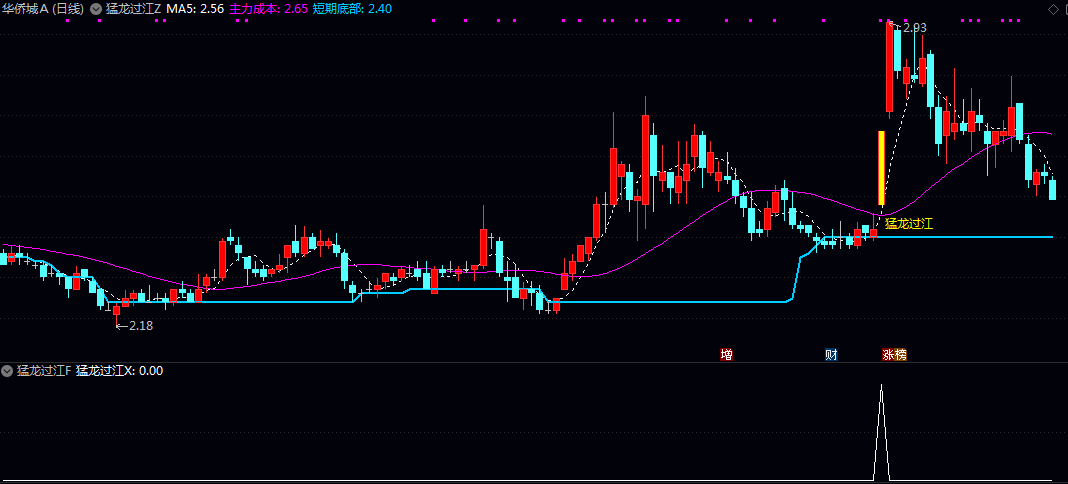The width and height of the screenshot is (1068, 484).
Task: Open the dropdown next to 猛龙过江Z indicator
Action: [x=96, y=10]
